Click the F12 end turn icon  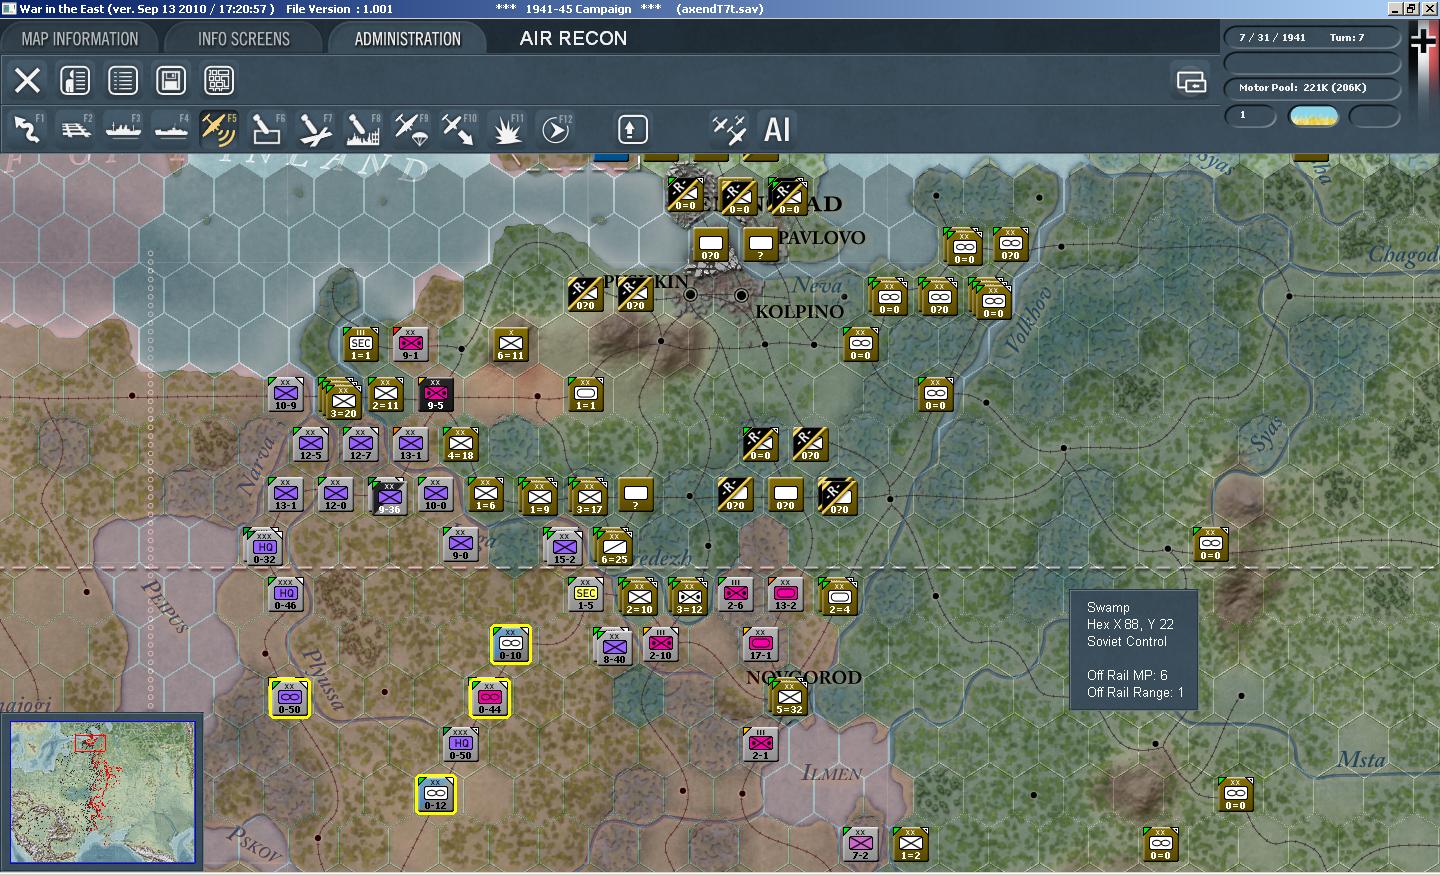click(x=555, y=129)
